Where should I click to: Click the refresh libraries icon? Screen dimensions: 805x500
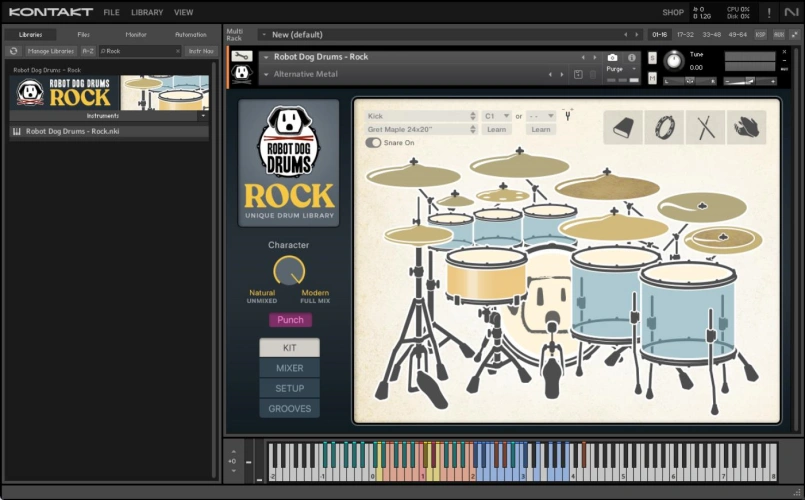click(x=14, y=50)
